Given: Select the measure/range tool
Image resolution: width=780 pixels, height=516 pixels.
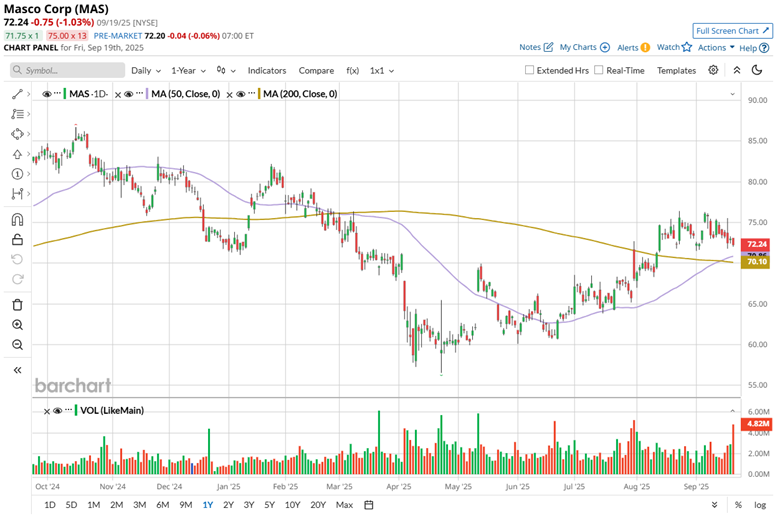Looking at the screenshot, I should pyautogui.click(x=17, y=194).
